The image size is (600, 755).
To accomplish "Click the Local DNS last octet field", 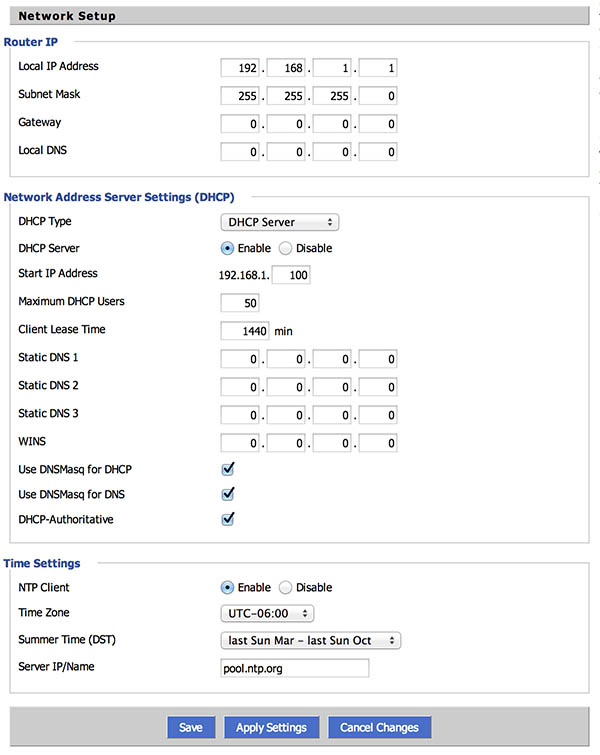I will 378,152.
